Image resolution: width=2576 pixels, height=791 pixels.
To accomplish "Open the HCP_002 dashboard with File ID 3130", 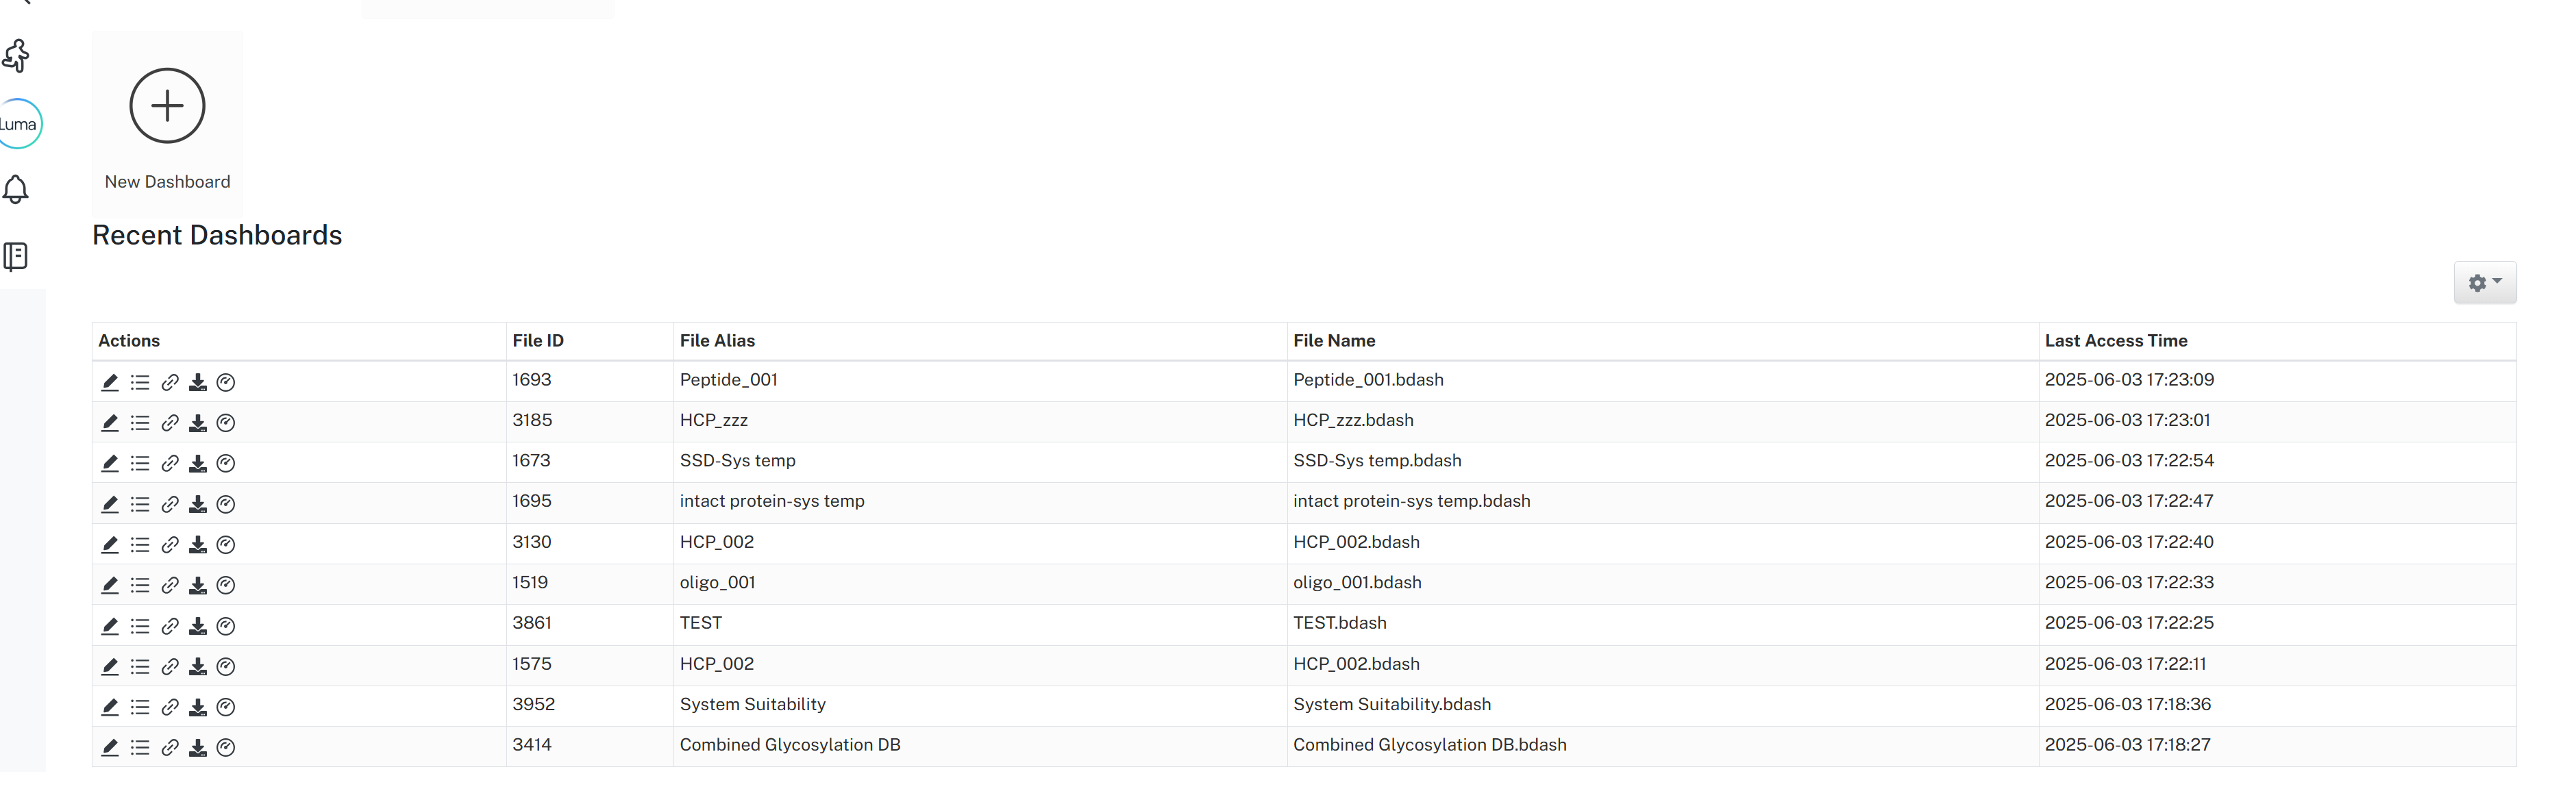I will click(716, 542).
